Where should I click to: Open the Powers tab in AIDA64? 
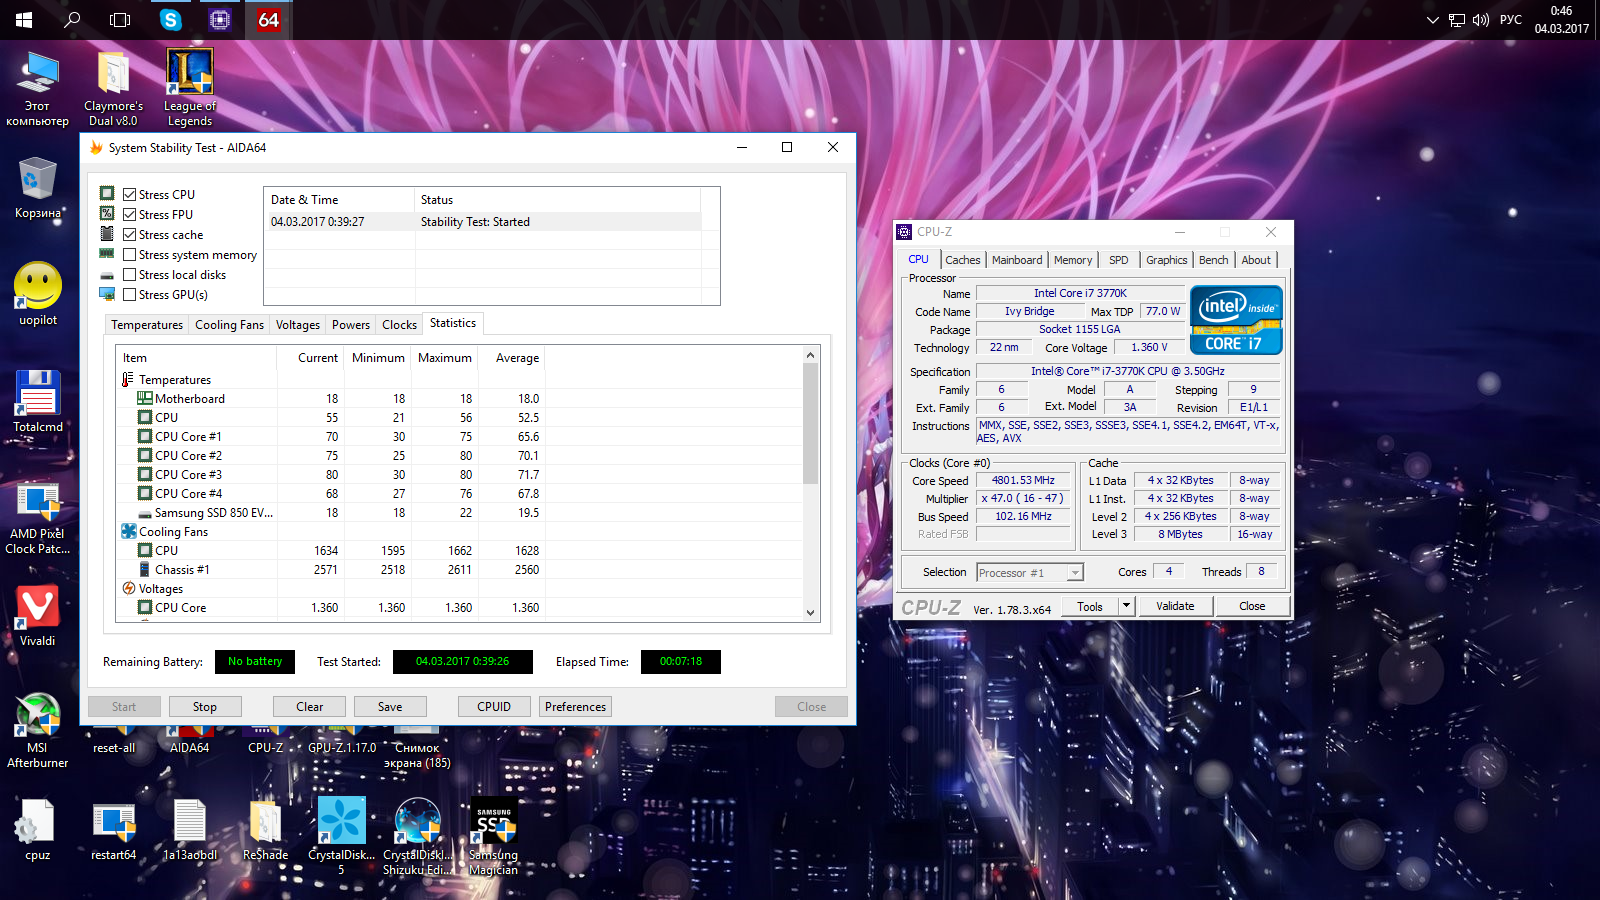pyautogui.click(x=351, y=325)
